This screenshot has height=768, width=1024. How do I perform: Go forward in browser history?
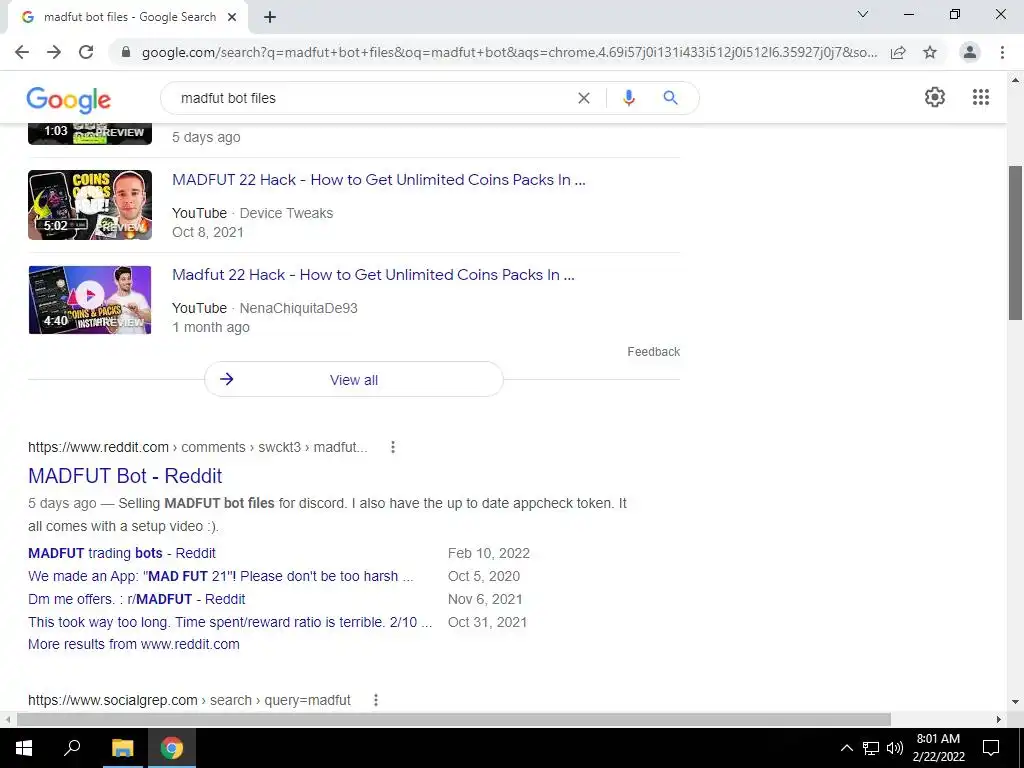[x=54, y=52]
